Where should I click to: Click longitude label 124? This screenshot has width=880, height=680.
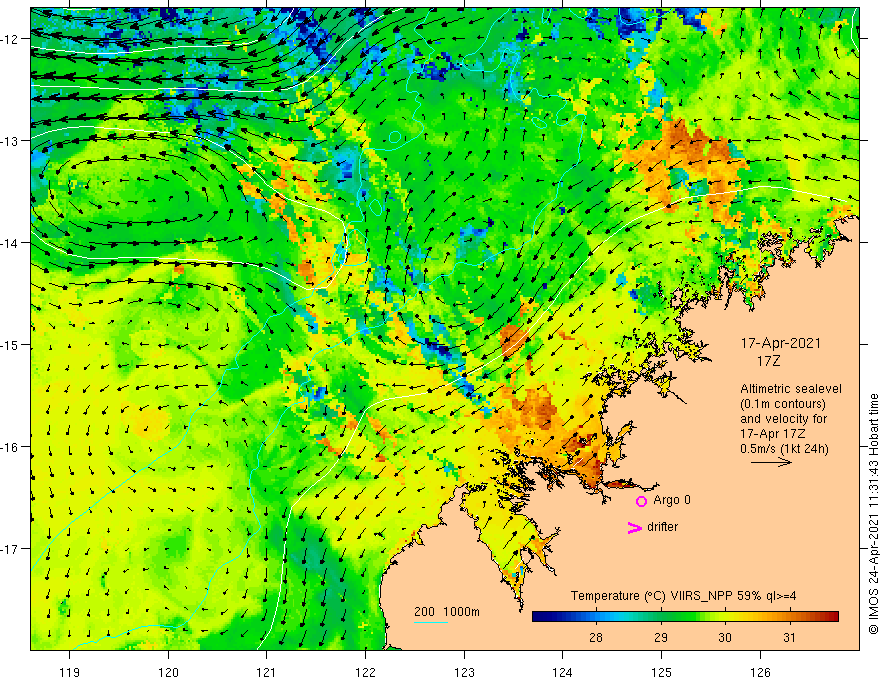562,672
